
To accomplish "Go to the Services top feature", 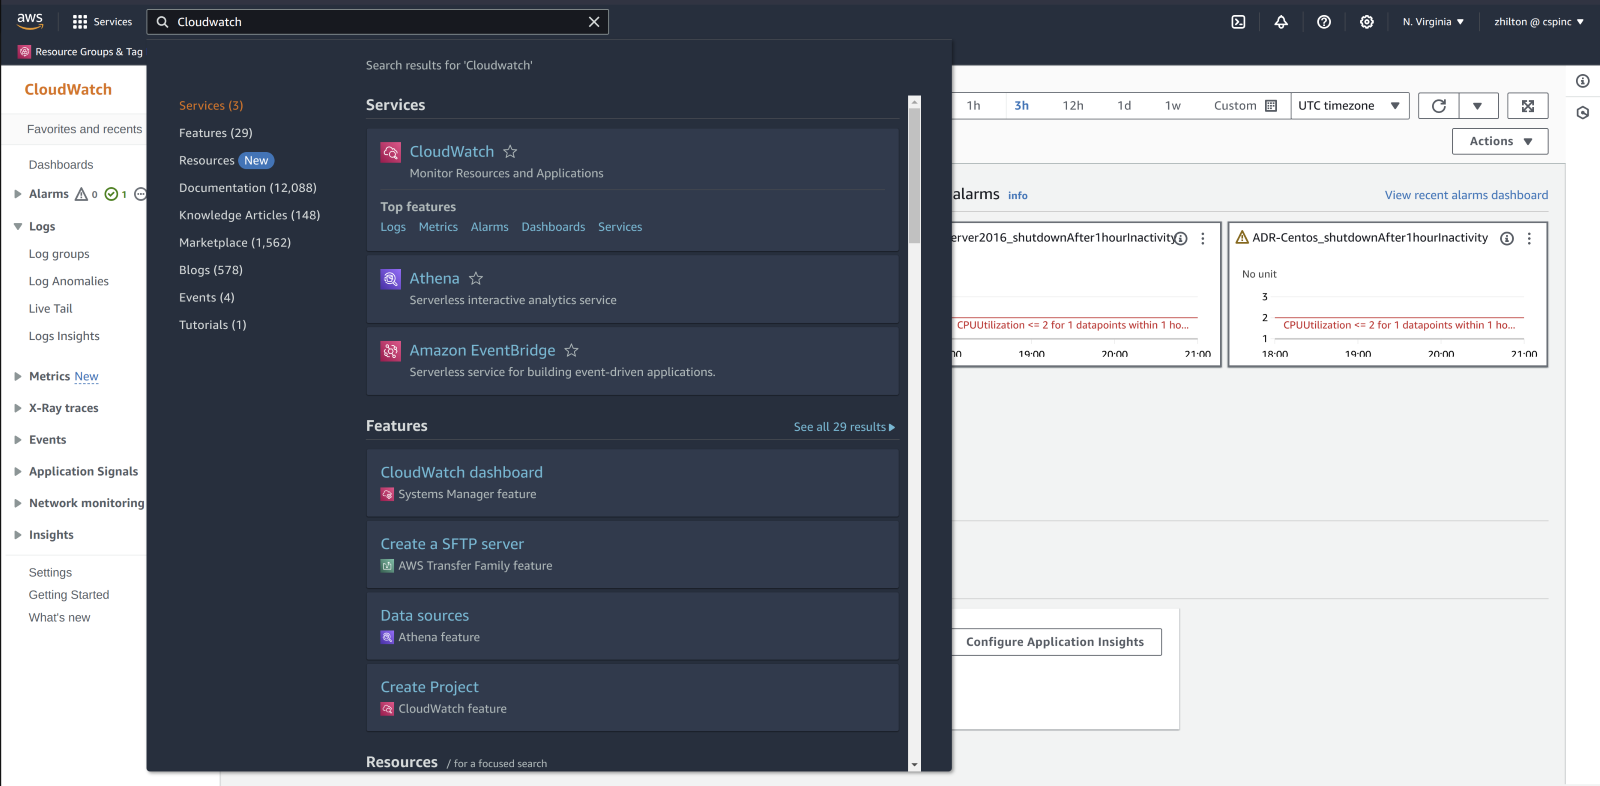I will point(620,227).
